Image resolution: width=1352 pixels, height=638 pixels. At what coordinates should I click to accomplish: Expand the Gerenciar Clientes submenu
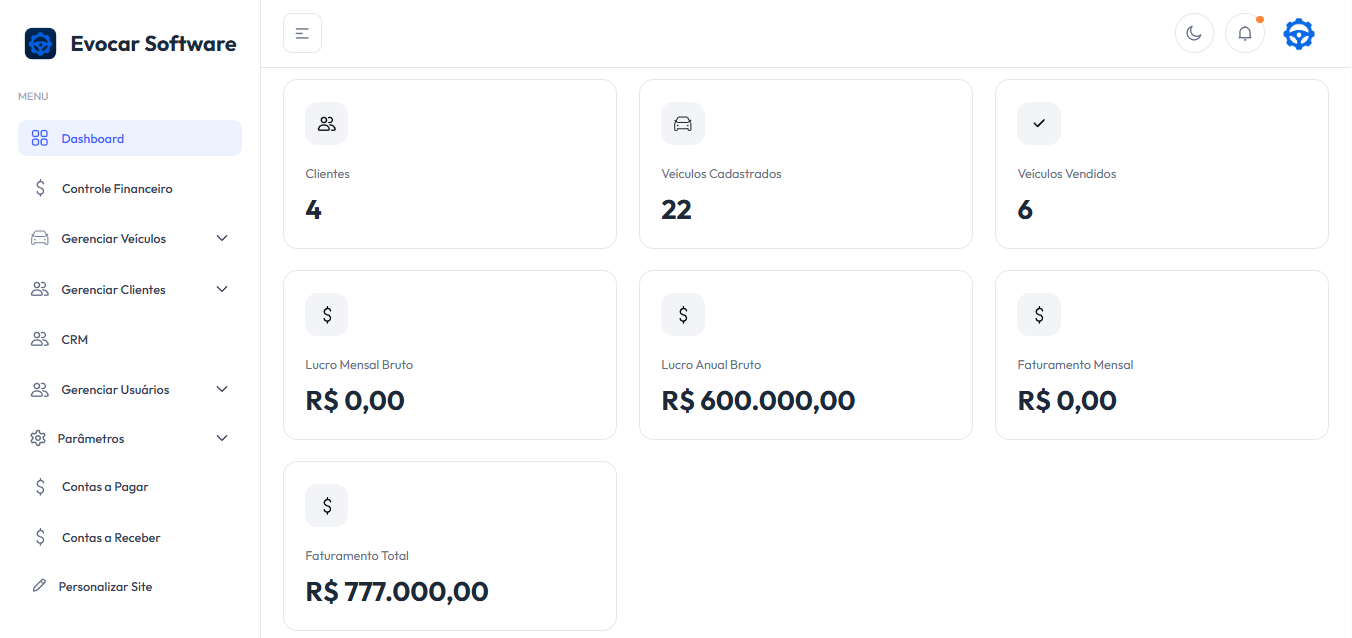point(222,289)
